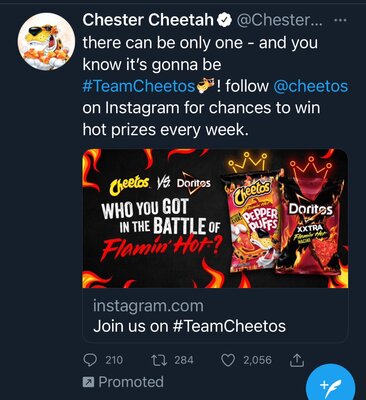Click the verified badge next to Chester Cheetah
This screenshot has height=400, width=366.
[225, 21]
